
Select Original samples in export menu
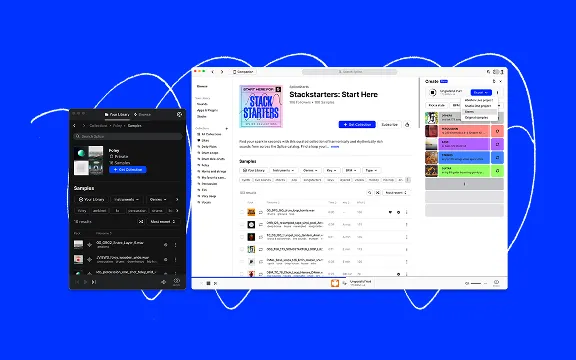click(476, 118)
